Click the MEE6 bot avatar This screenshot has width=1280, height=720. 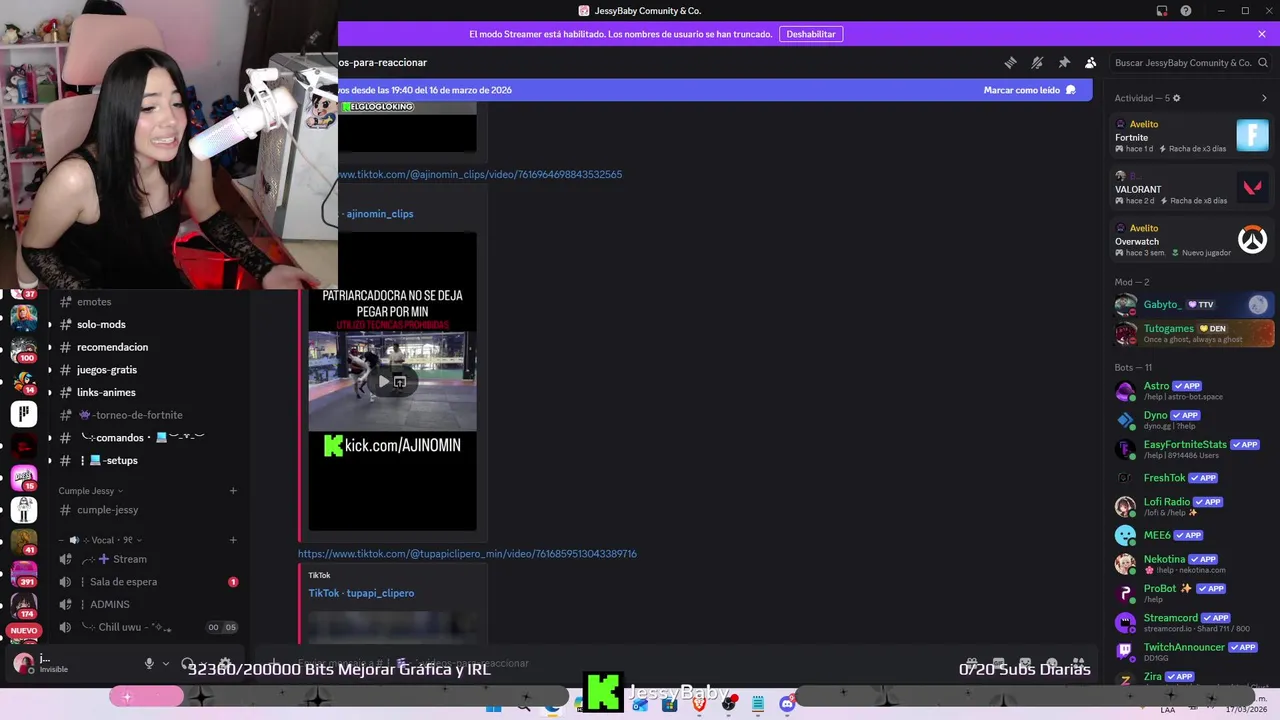tap(1125, 535)
